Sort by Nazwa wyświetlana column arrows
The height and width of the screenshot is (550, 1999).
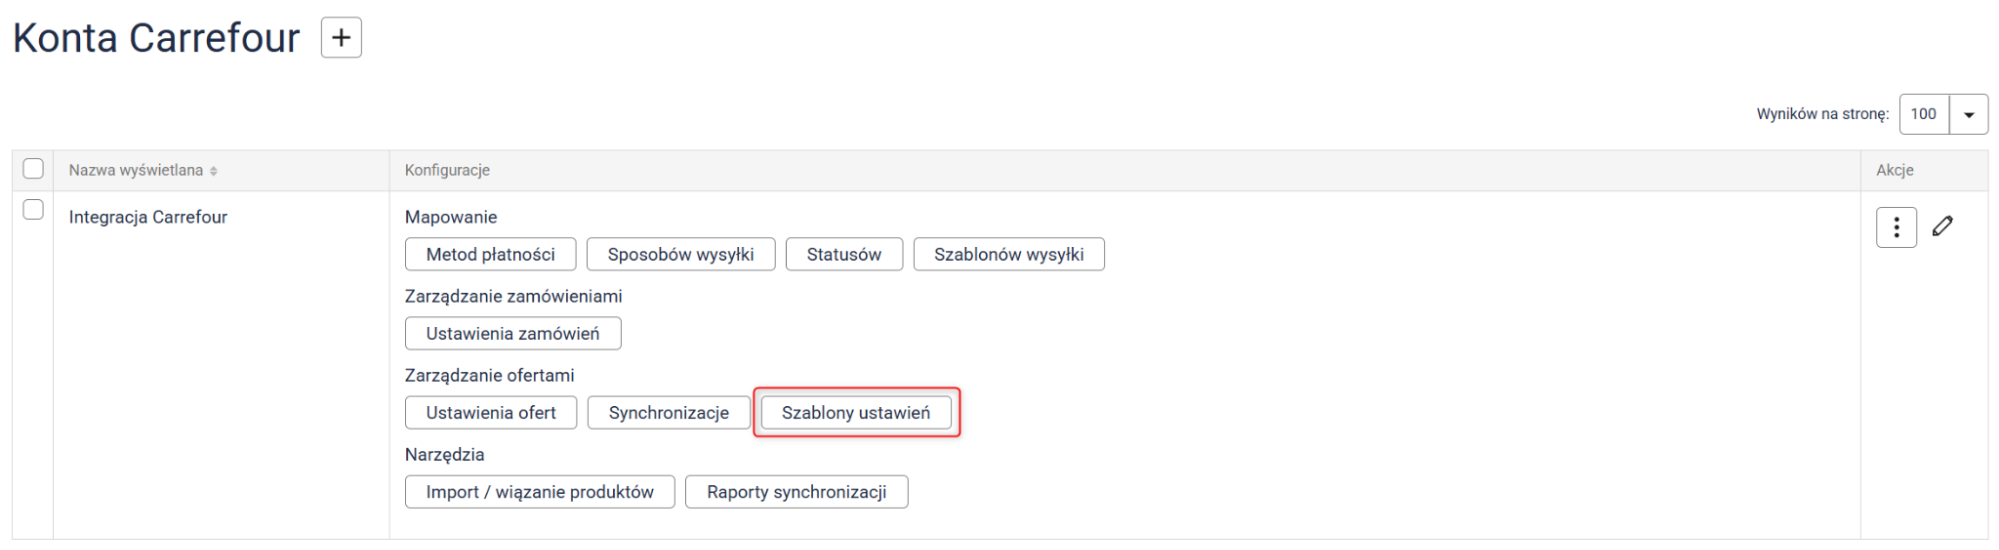214,171
